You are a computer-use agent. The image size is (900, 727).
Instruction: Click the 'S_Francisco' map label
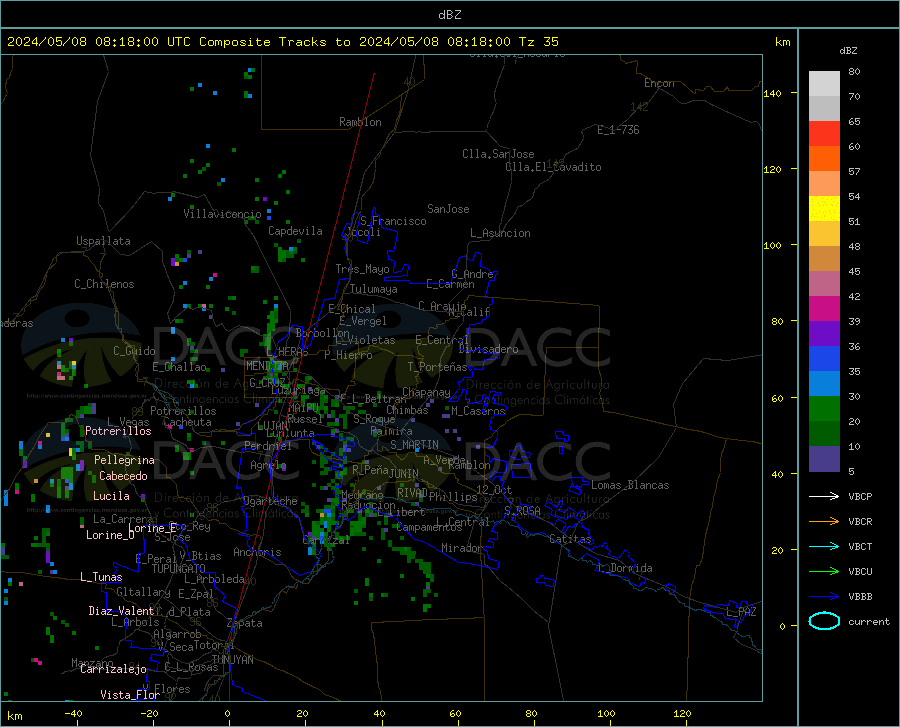tap(393, 221)
